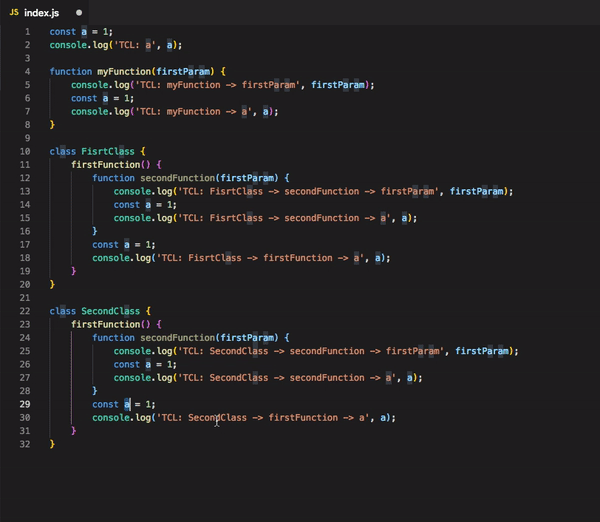Click 'secondFunction' on line 12
This screenshot has height=522, width=600.
tap(178, 178)
